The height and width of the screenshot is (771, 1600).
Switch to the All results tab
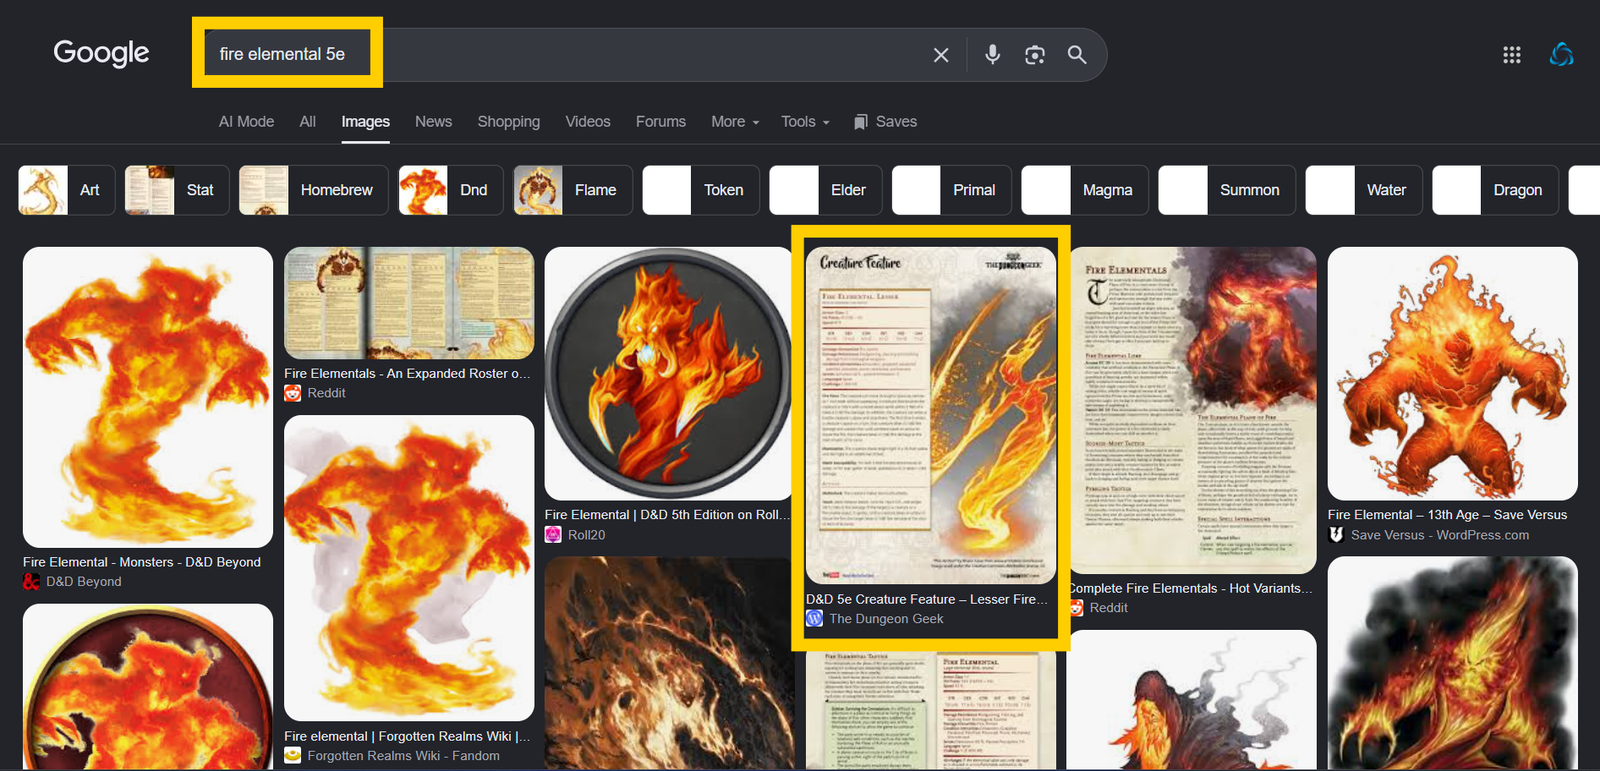308,121
